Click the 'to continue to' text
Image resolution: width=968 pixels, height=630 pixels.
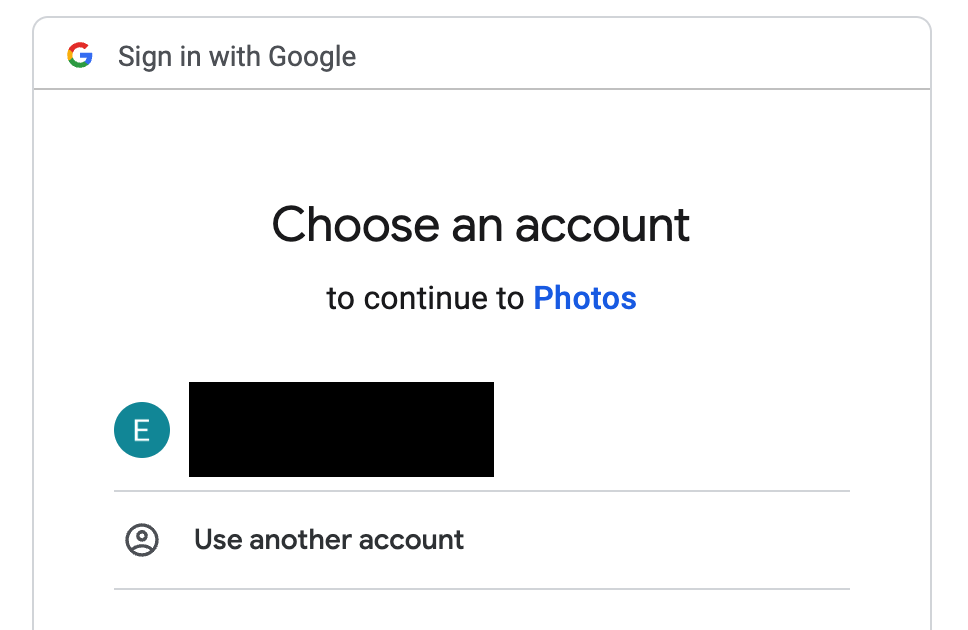pyautogui.click(x=425, y=298)
